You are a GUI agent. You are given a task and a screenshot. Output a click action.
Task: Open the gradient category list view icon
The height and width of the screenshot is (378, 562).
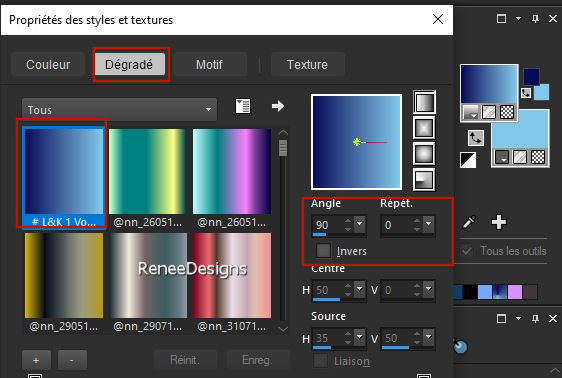(x=243, y=106)
